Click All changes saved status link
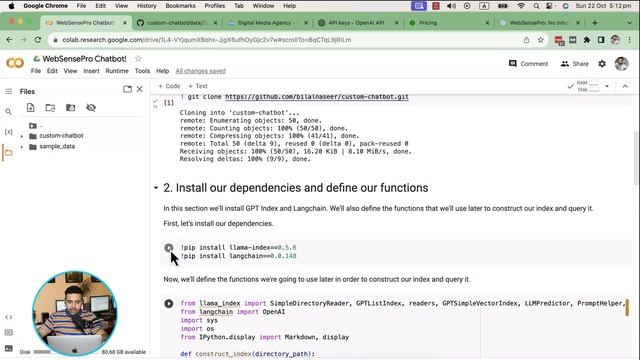This screenshot has height=360, width=640. click(x=200, y=71)
